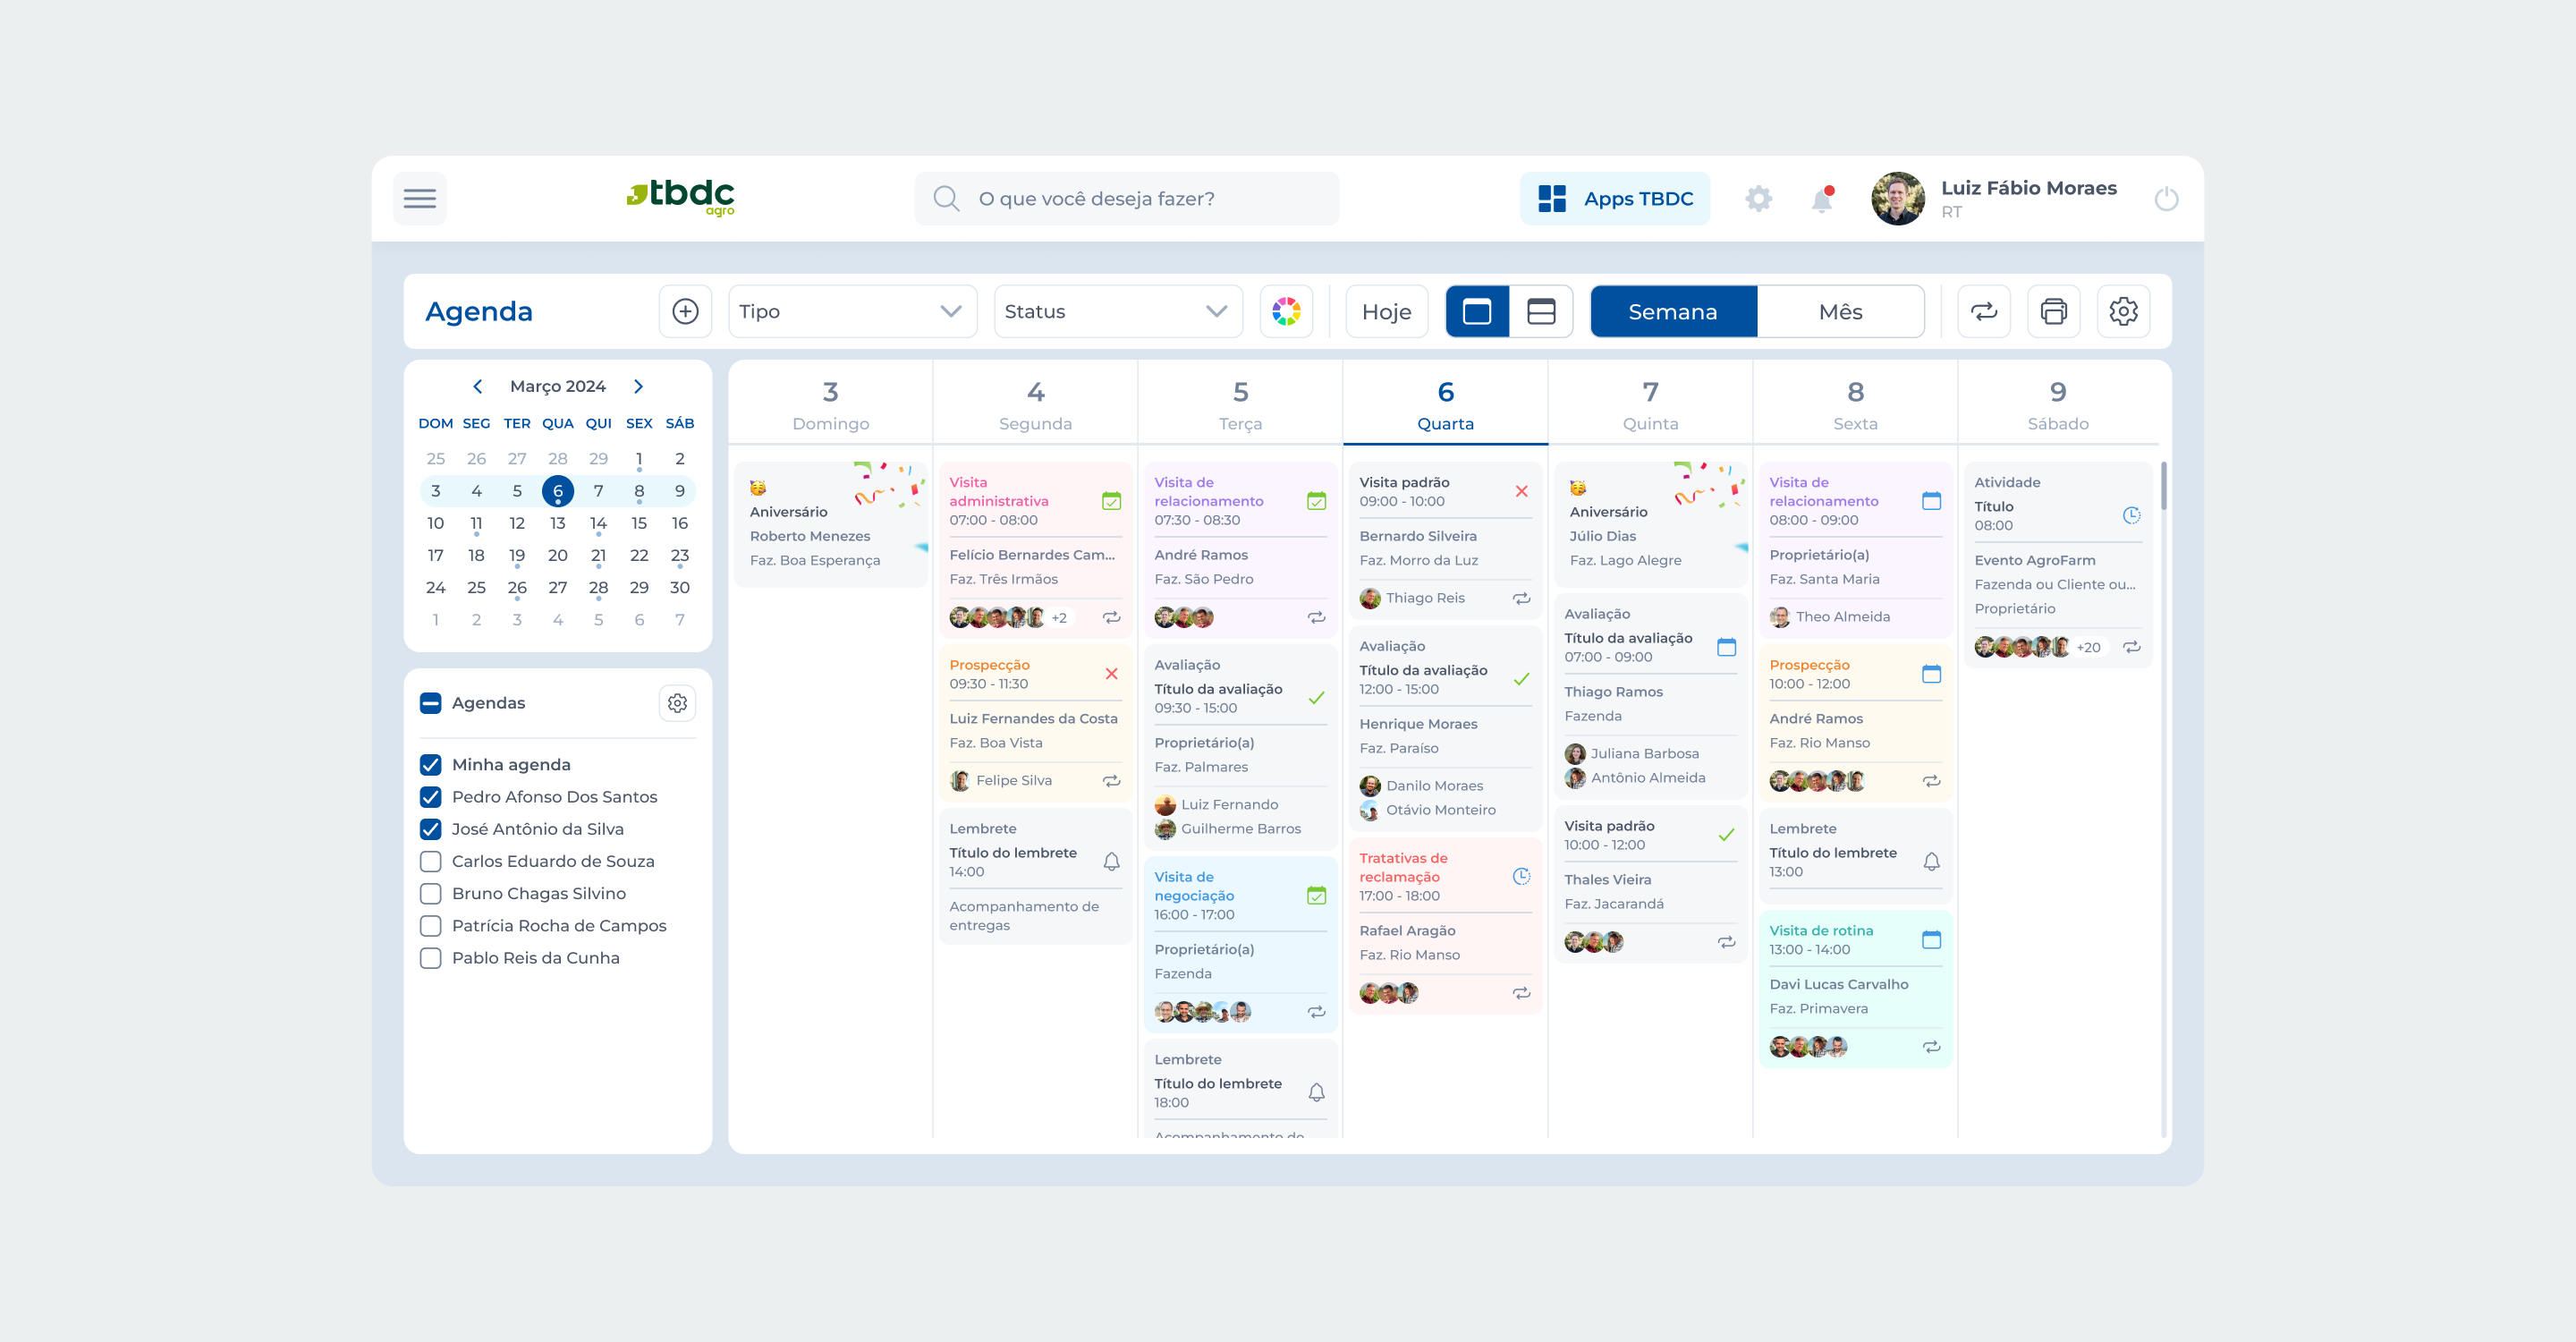Click the sync arrows icon in toolbar
The height and width of the screenshot is (1342, 2576).
coord(1983,312)
